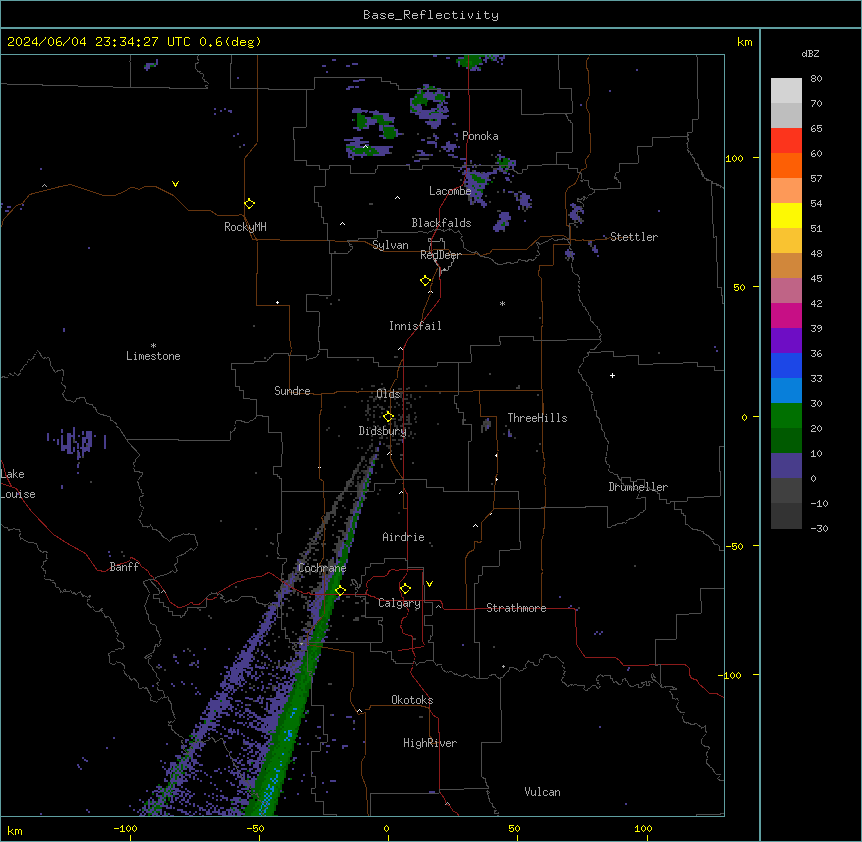Click the yellow V marker east of Calgary
Viewport: 862px width, 842px height.
point(429,584)
